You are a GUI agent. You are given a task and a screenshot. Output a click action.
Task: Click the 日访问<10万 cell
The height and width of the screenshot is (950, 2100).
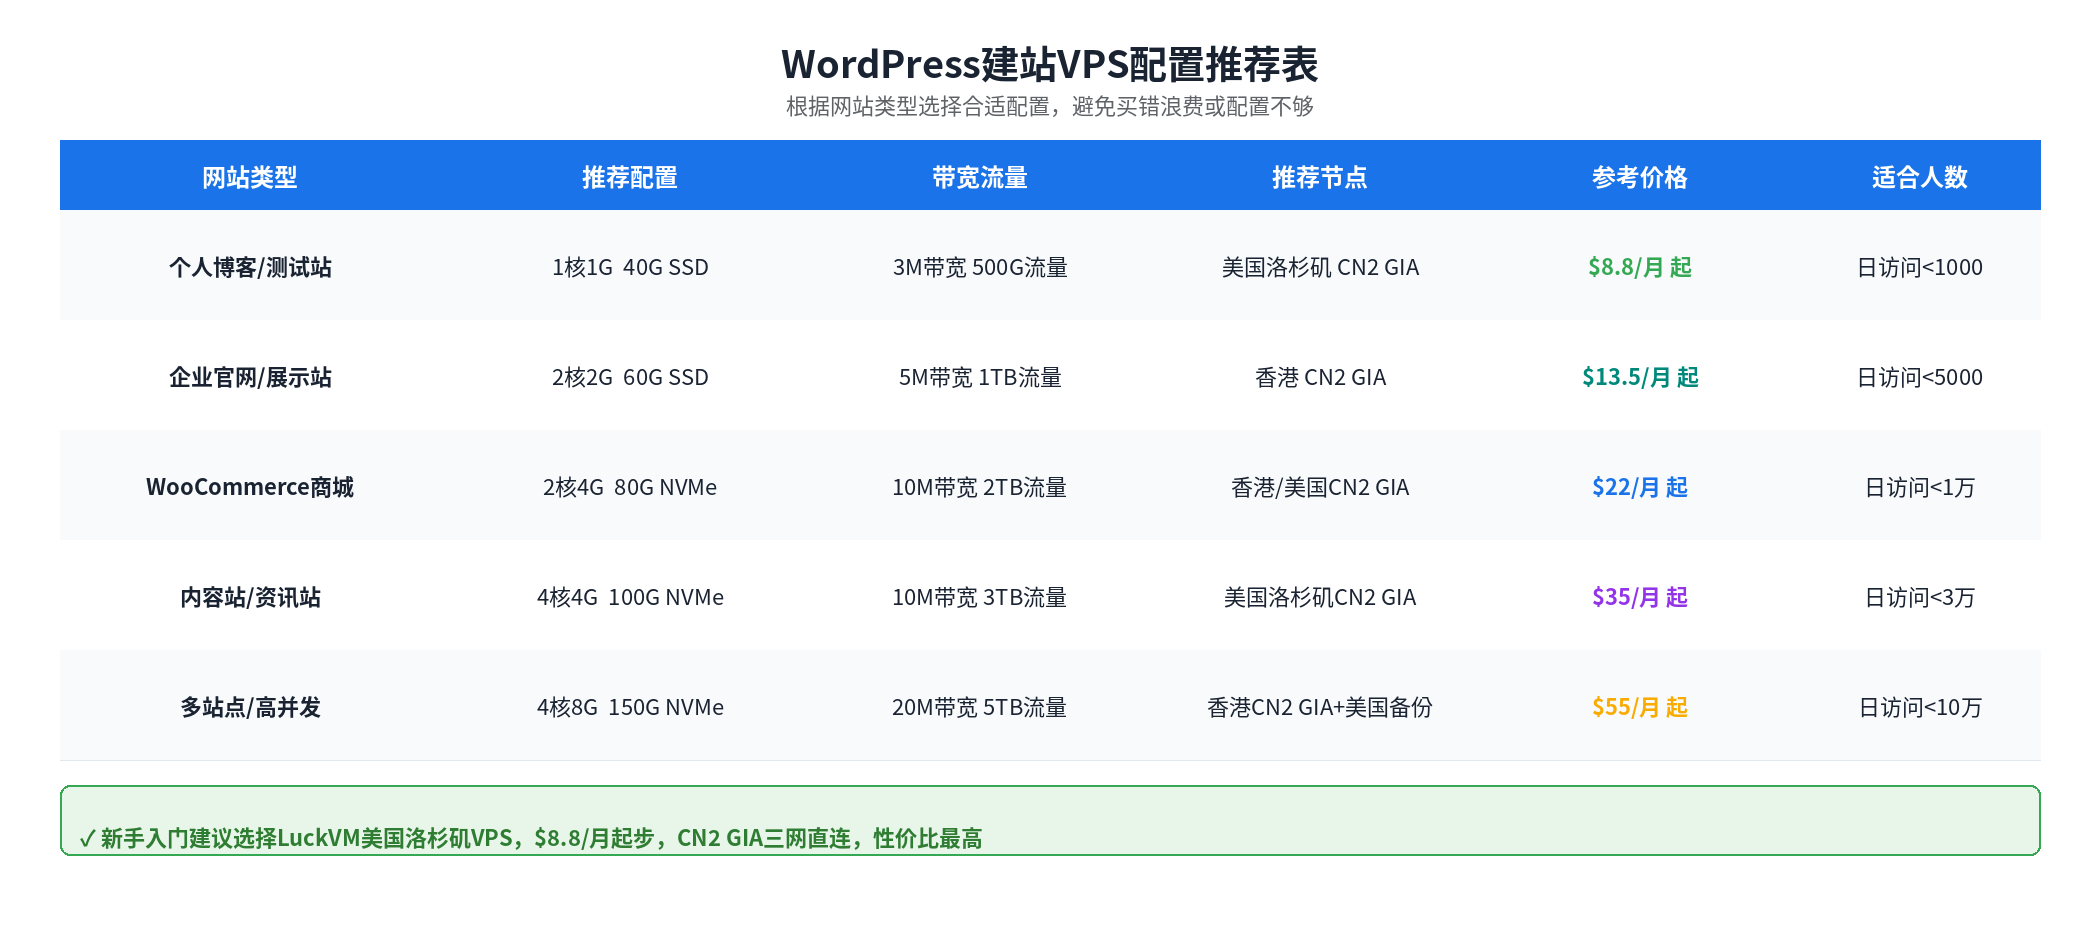point(1920,707)
